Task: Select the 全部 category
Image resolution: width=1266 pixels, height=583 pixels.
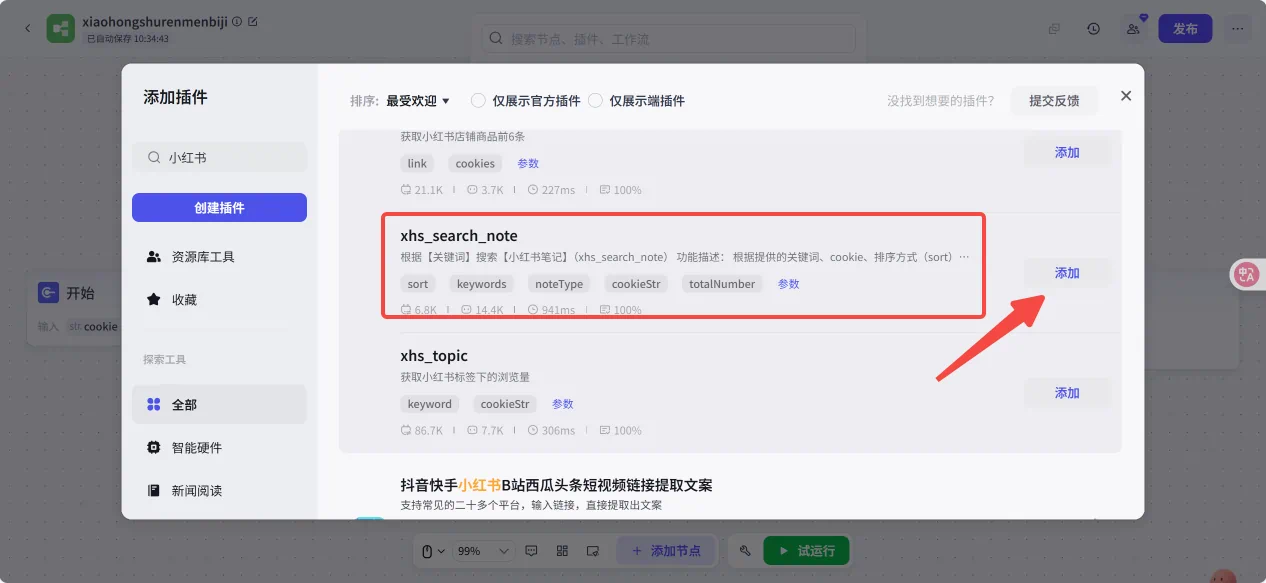Action: [x=219, y=405]
